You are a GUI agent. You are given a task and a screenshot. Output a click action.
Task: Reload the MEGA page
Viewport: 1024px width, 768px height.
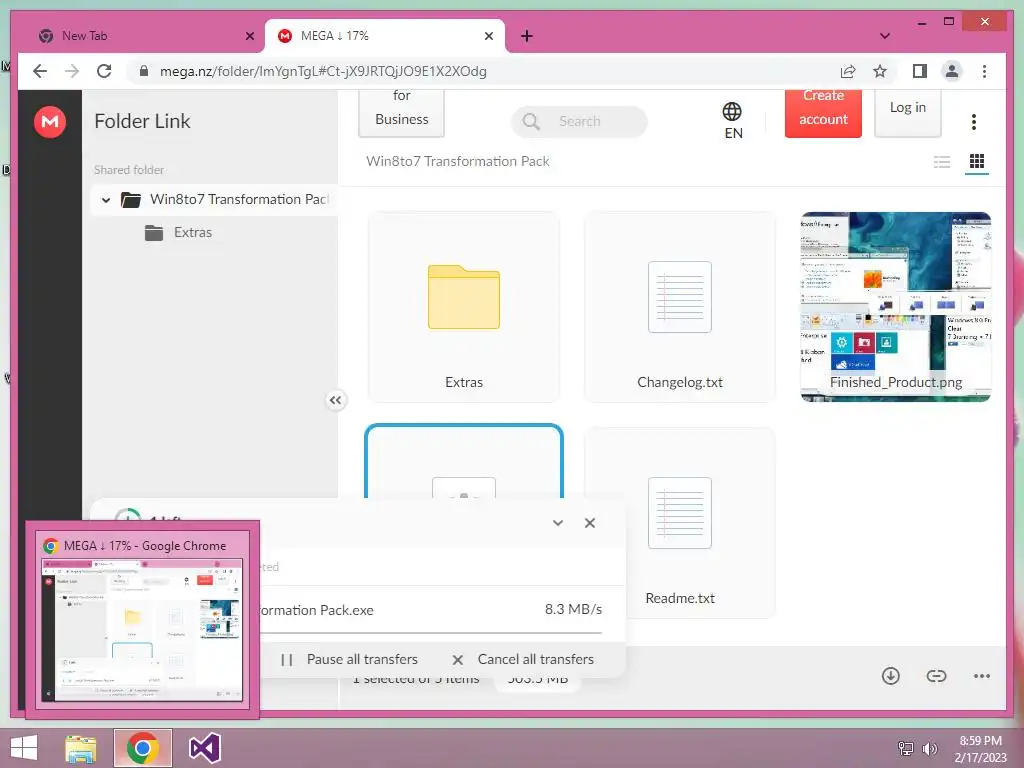tap(104, 71)
